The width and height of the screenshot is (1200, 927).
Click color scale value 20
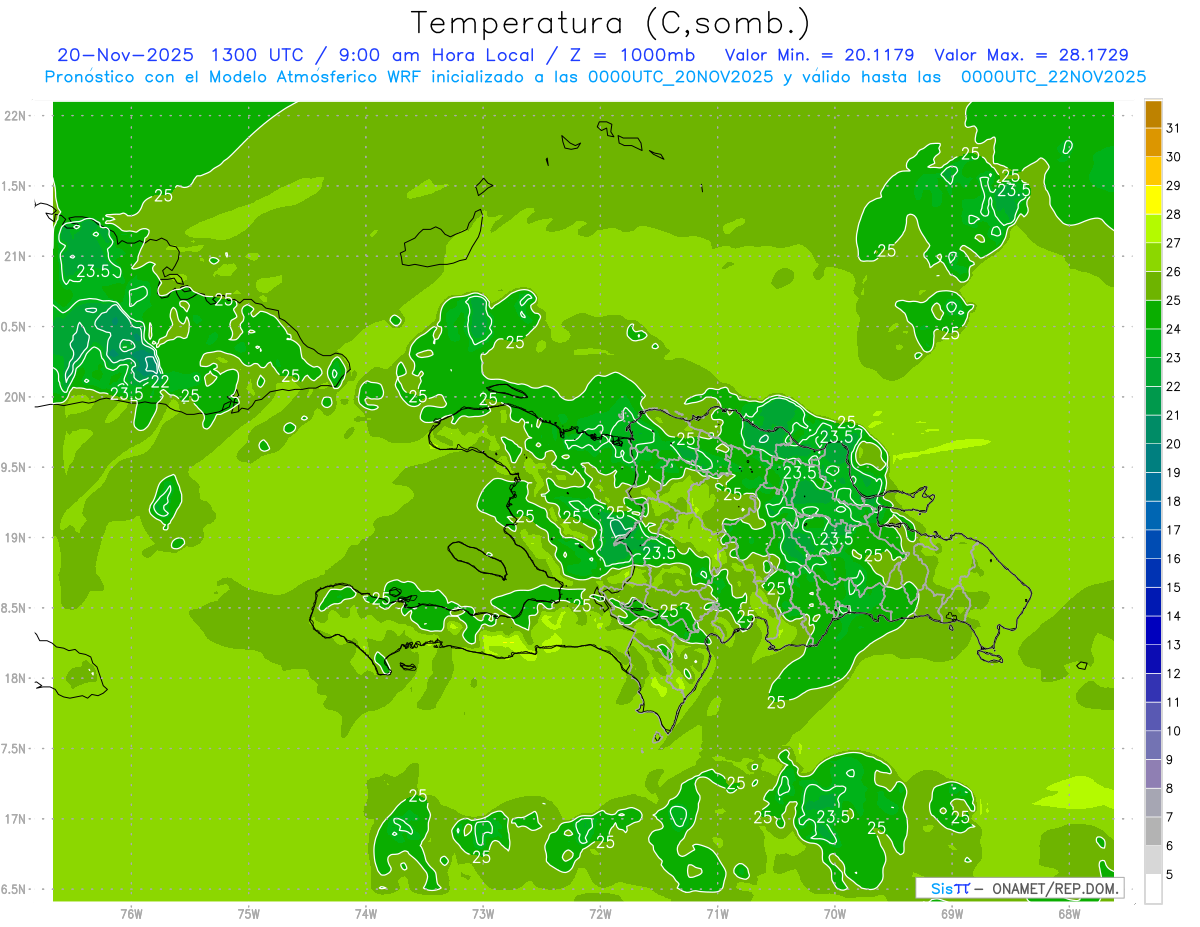click(x=1173, y=444)
